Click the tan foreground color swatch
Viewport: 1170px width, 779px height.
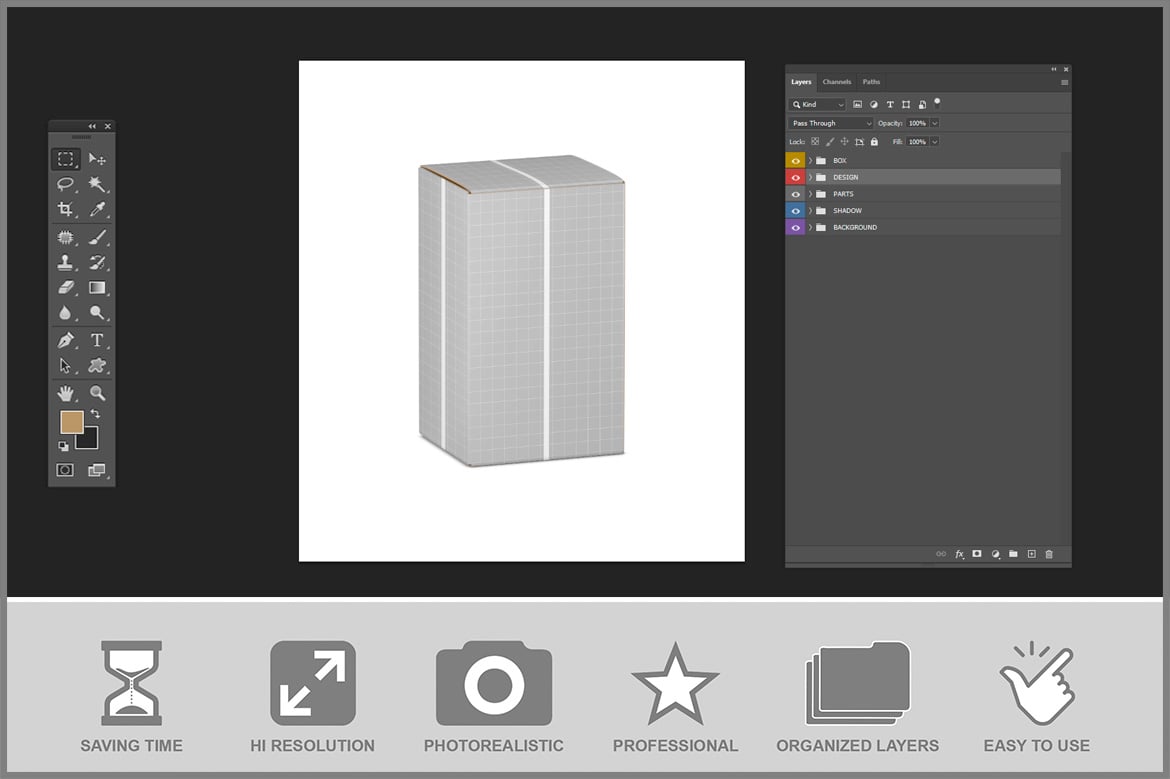(72, 422)
